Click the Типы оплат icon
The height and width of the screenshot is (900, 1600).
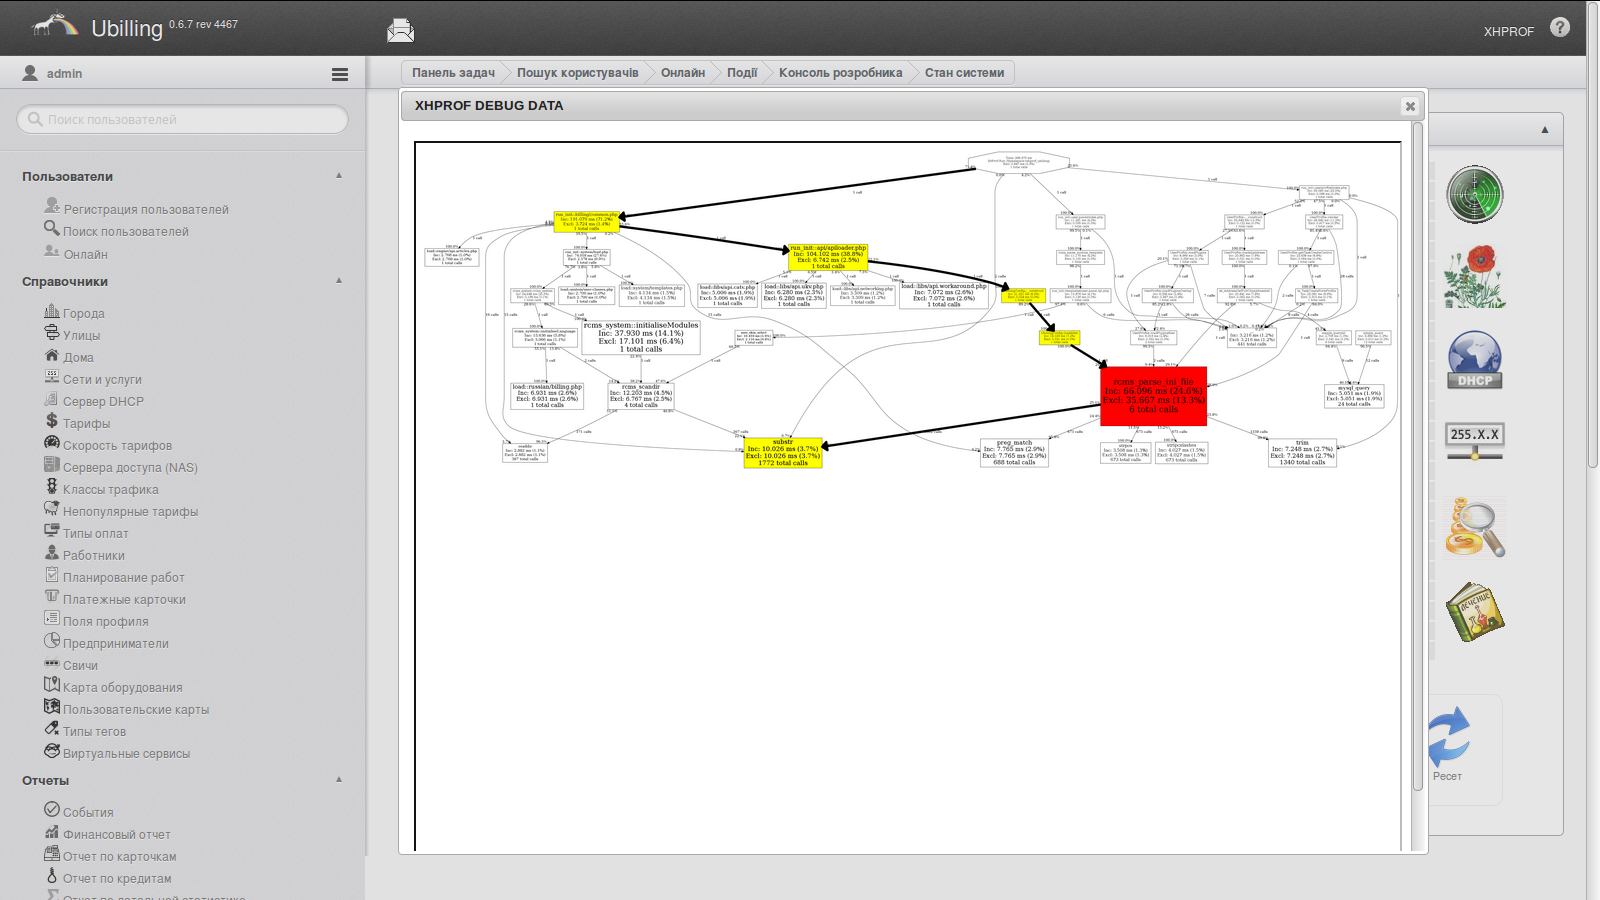tap(52, 531)
